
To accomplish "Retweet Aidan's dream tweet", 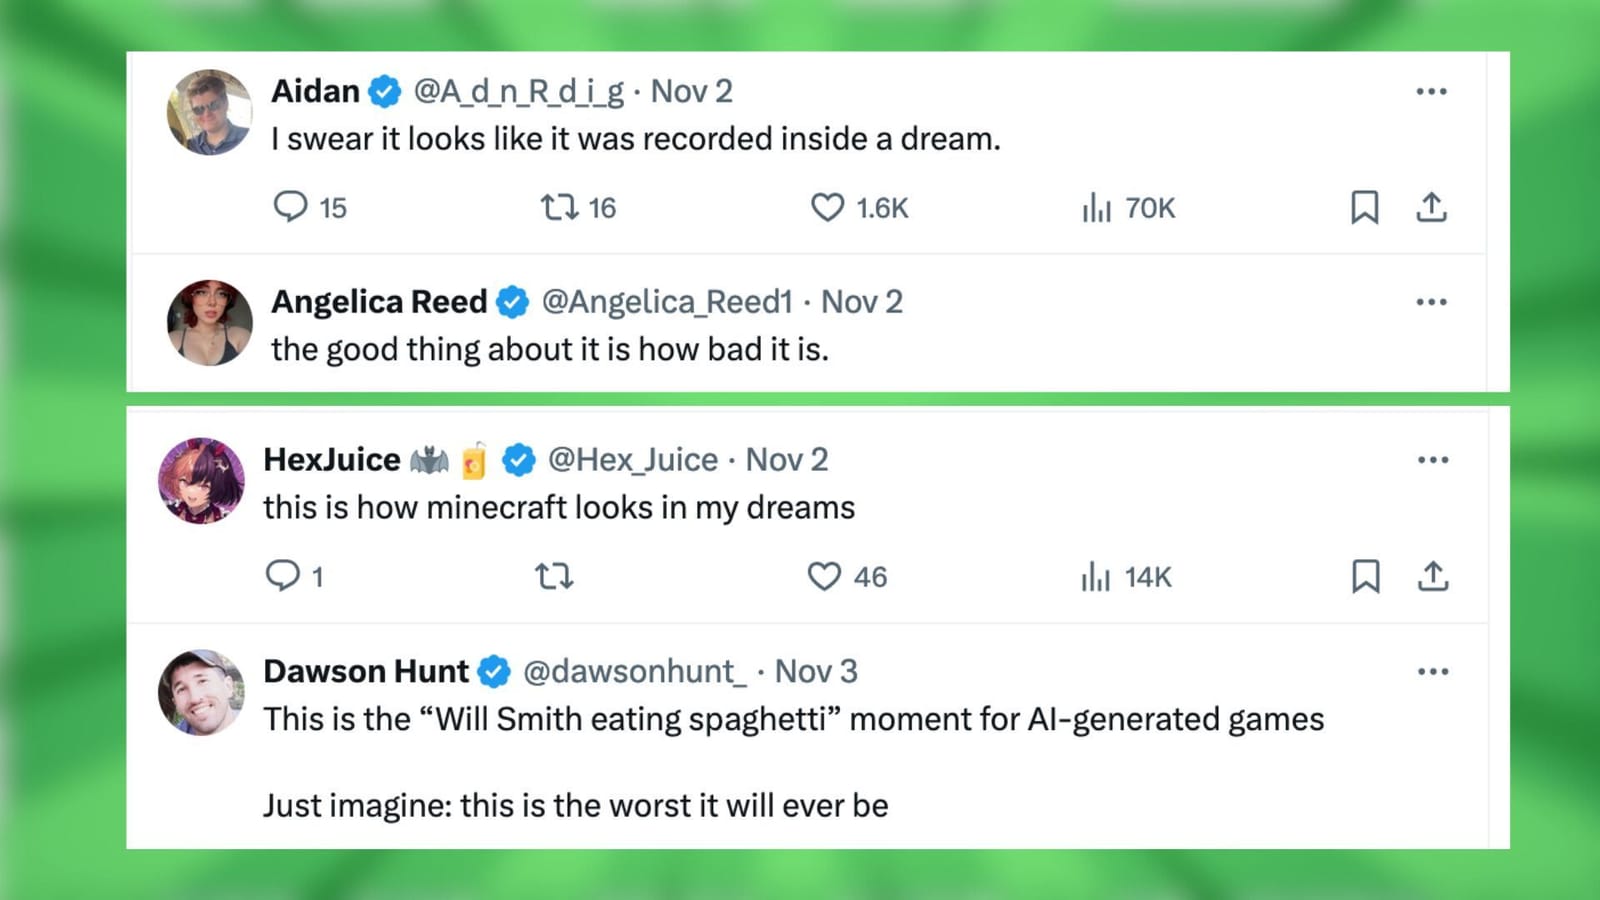I will pos(559,207).
